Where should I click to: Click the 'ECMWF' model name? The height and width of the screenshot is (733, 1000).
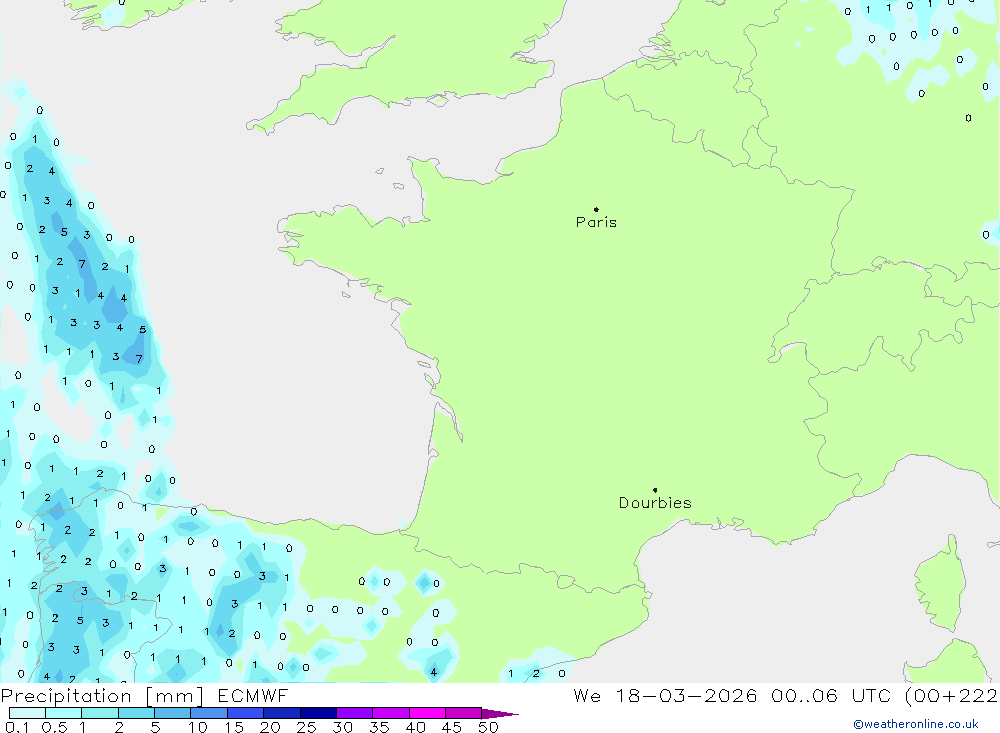point(253,696)
